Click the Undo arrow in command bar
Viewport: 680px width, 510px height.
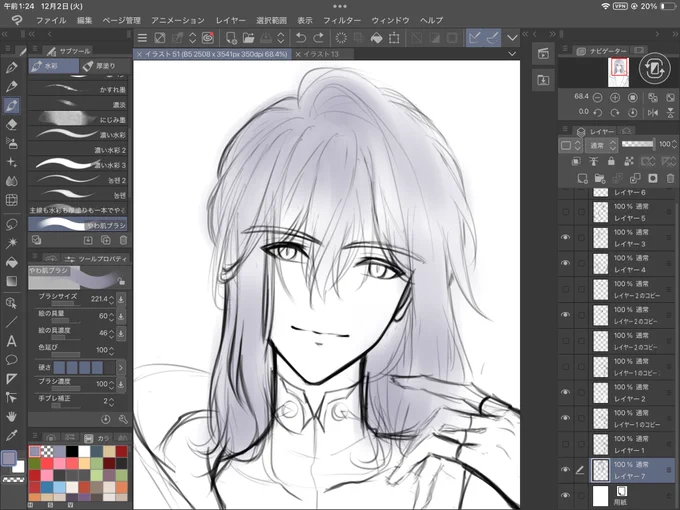[x=301, y=38]
